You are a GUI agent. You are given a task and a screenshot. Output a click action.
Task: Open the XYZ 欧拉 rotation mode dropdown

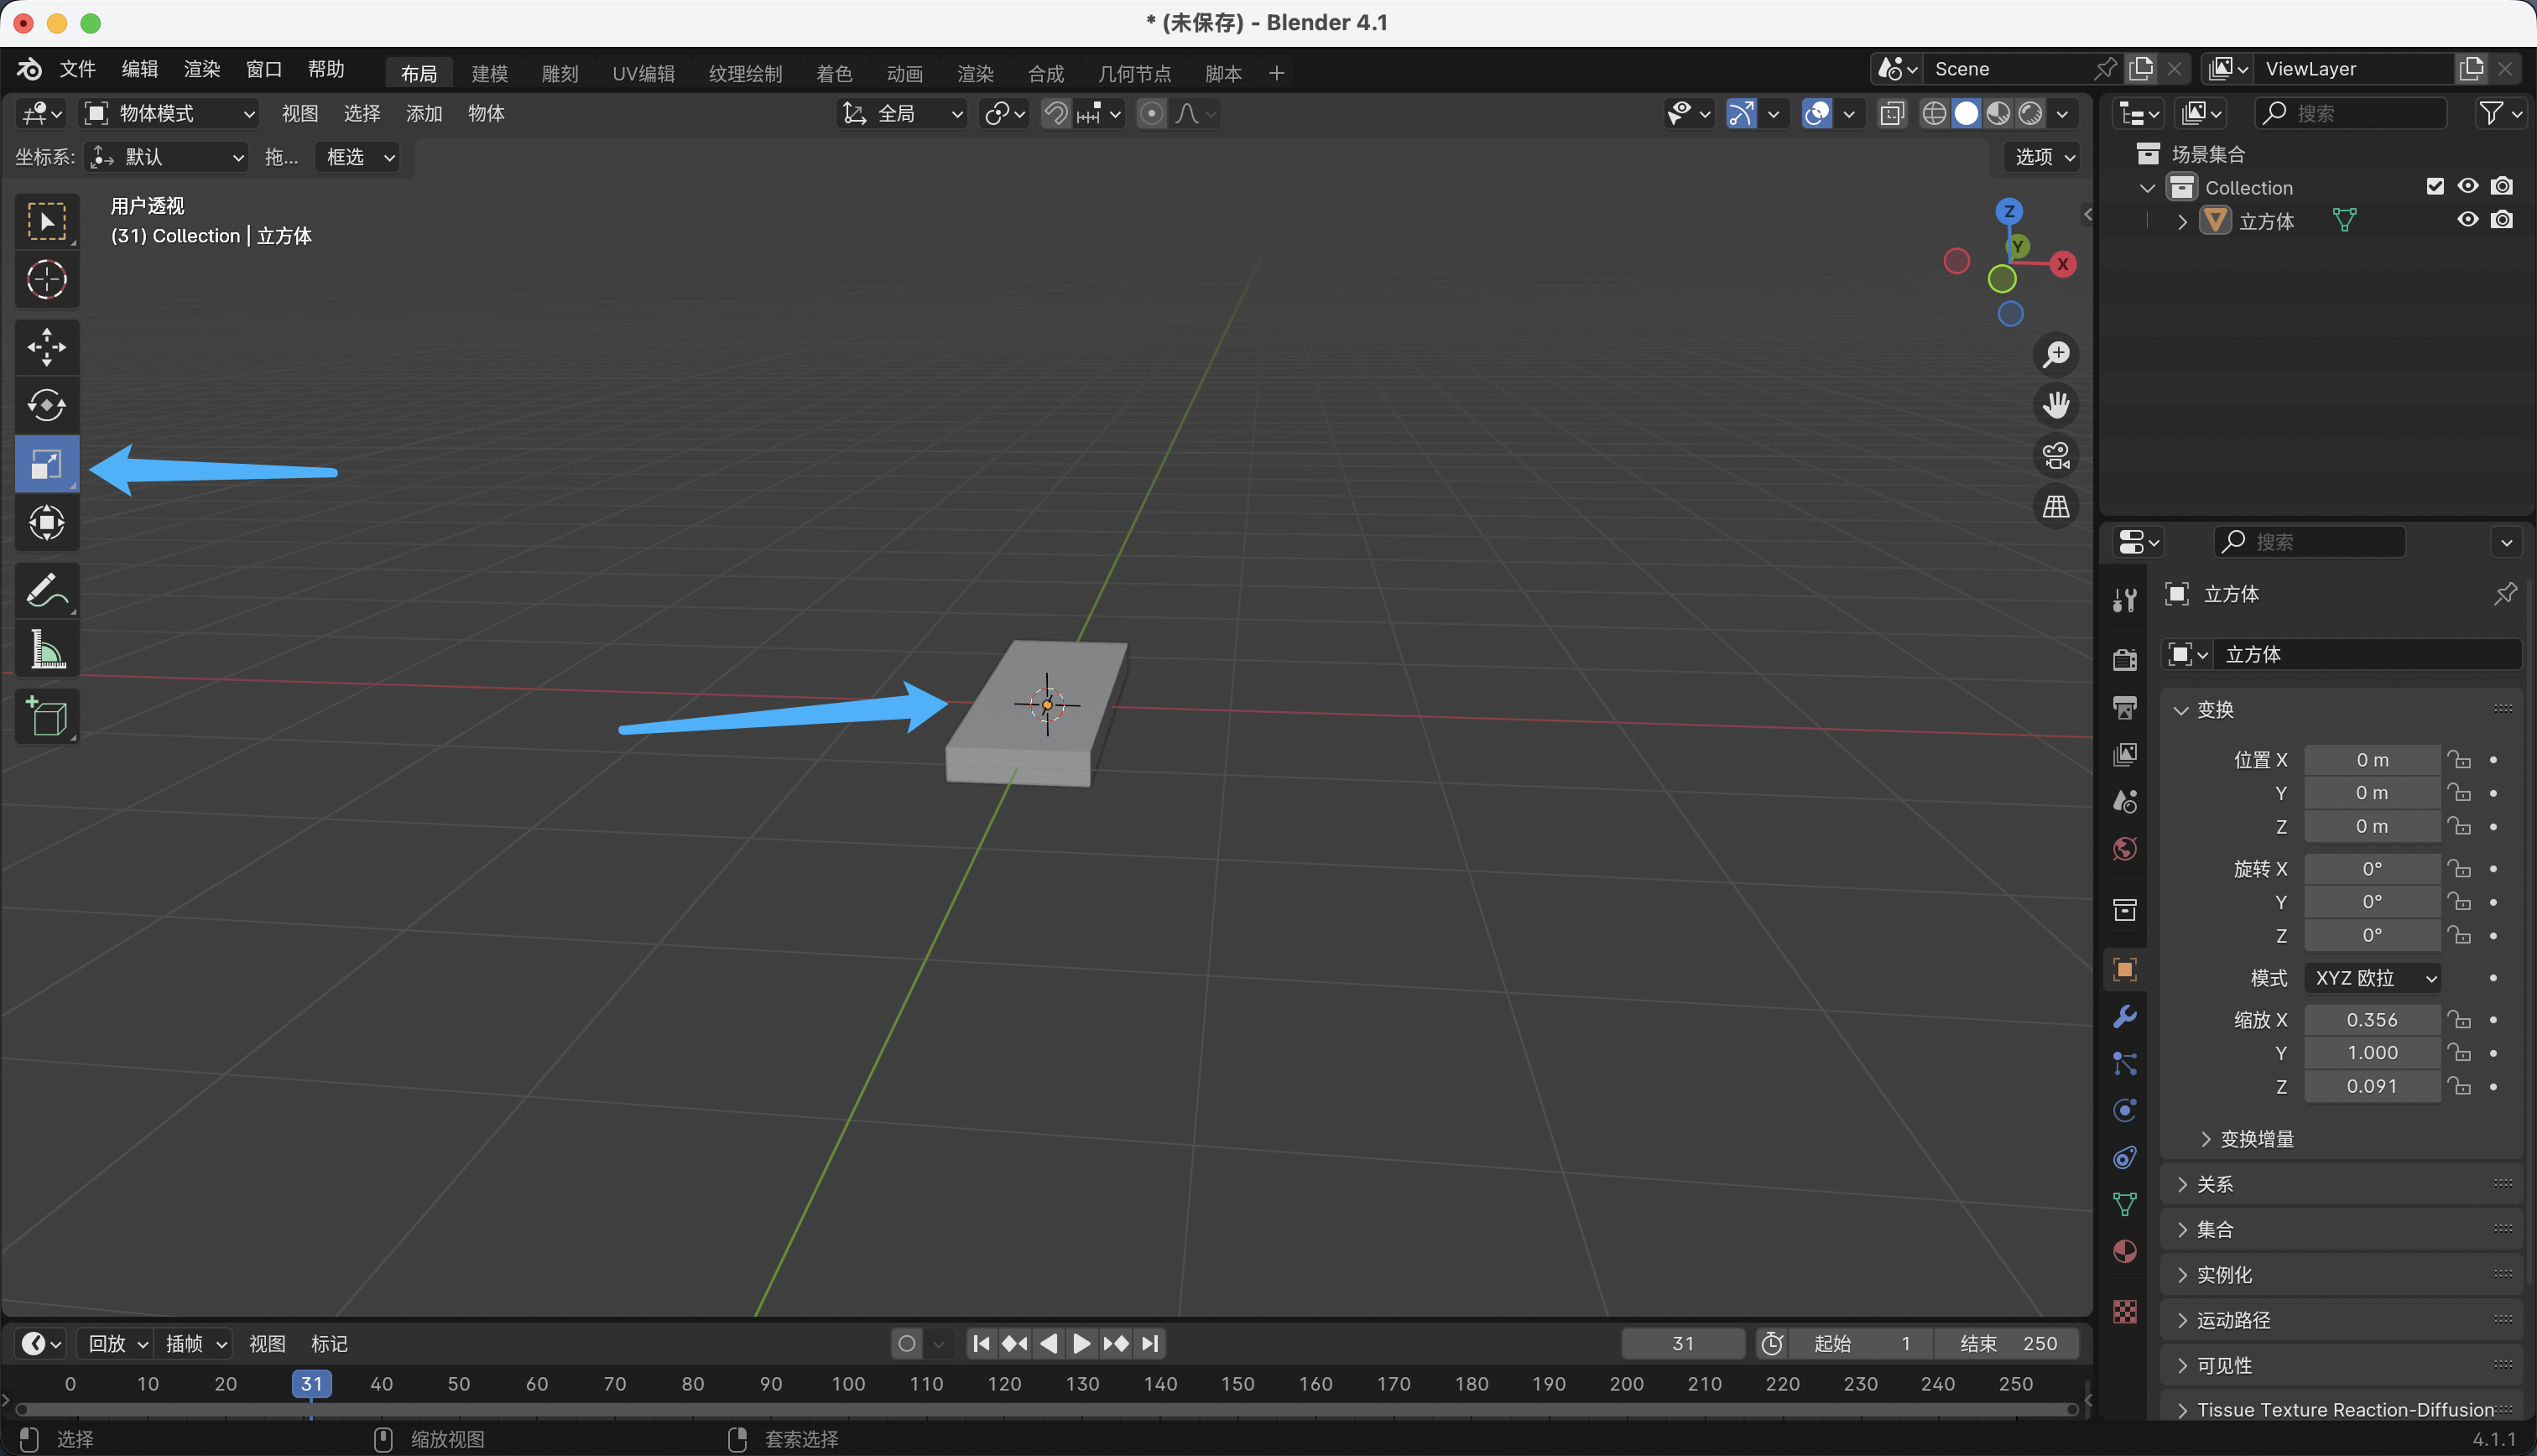(2373, 978)
